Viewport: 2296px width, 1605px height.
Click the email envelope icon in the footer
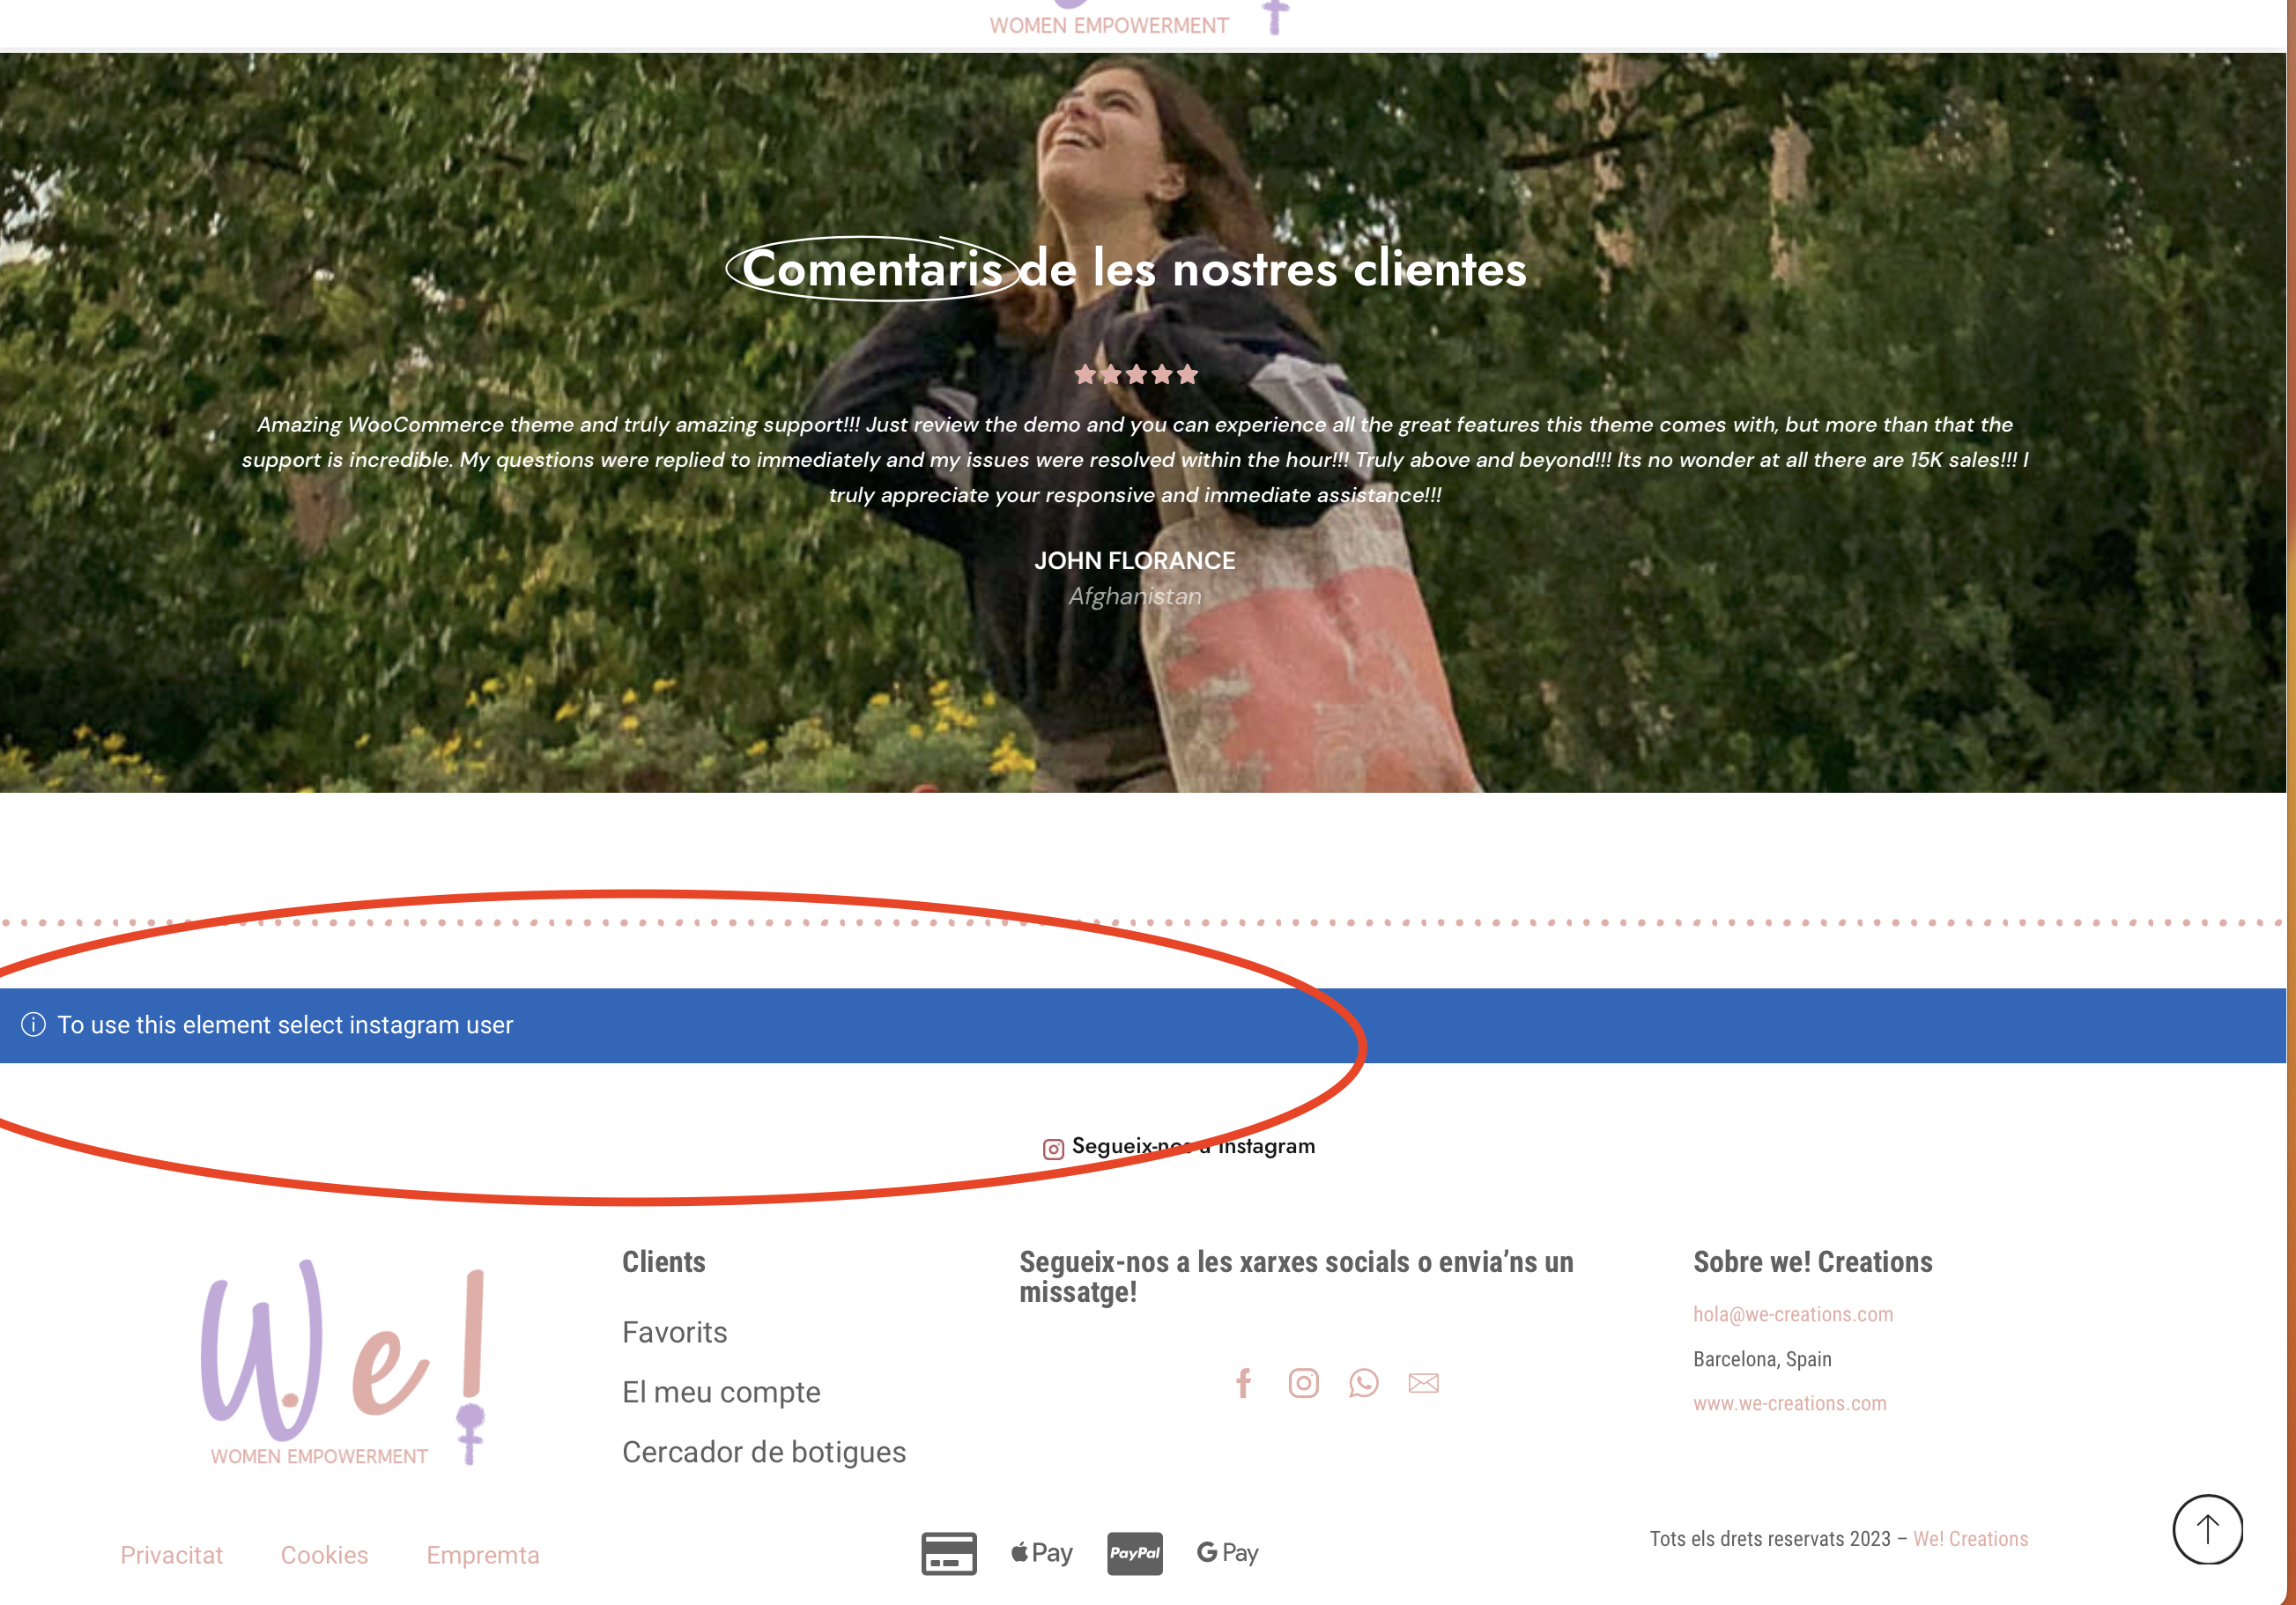(x=1423, y=1383)
